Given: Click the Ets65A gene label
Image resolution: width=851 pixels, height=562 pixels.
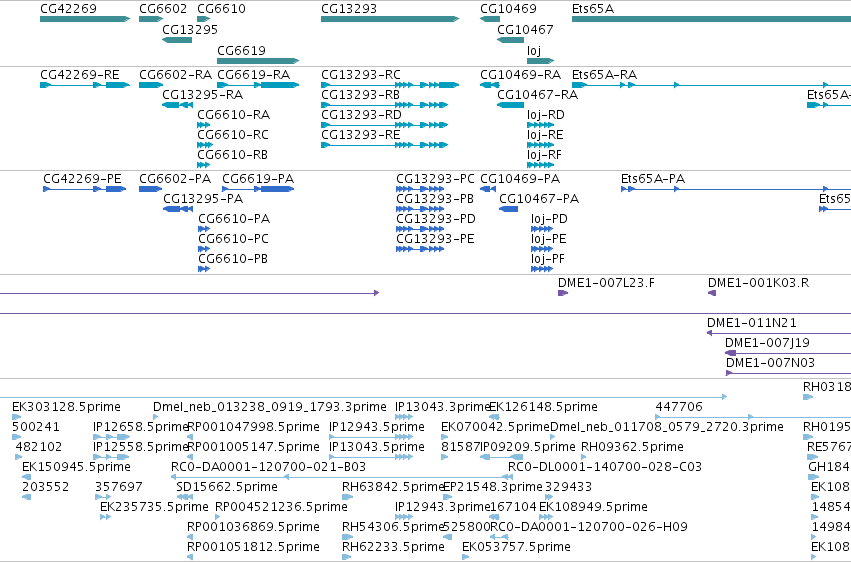Looking at the screenshot, I should (593, 9).
